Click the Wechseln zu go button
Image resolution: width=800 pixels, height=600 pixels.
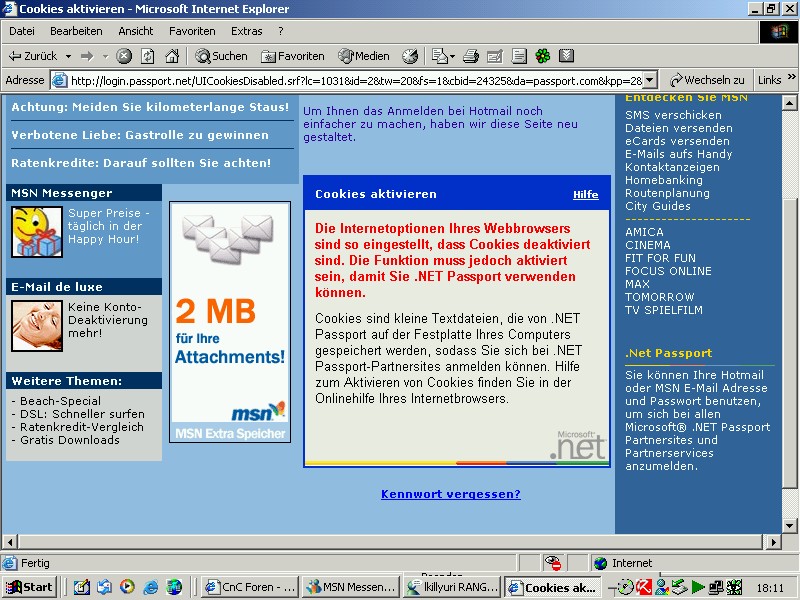pos(707,80)
